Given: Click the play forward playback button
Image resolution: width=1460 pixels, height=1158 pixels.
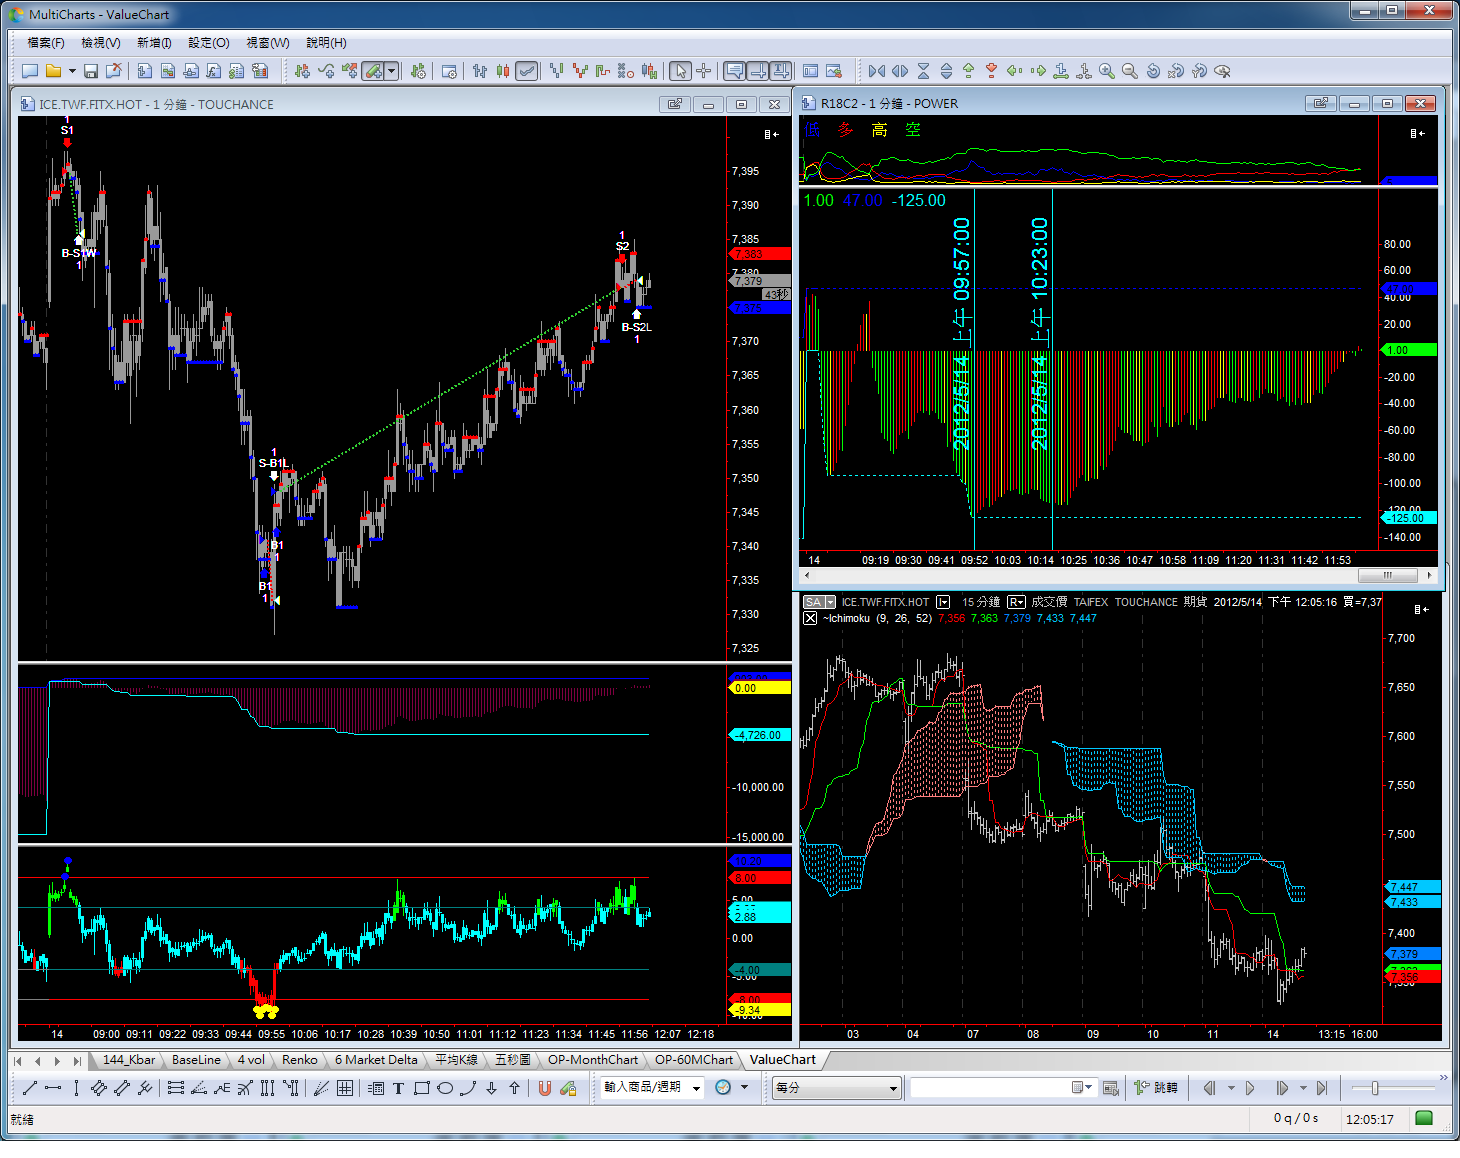Looking at the screenshot, I should tap(1250, 1088).
